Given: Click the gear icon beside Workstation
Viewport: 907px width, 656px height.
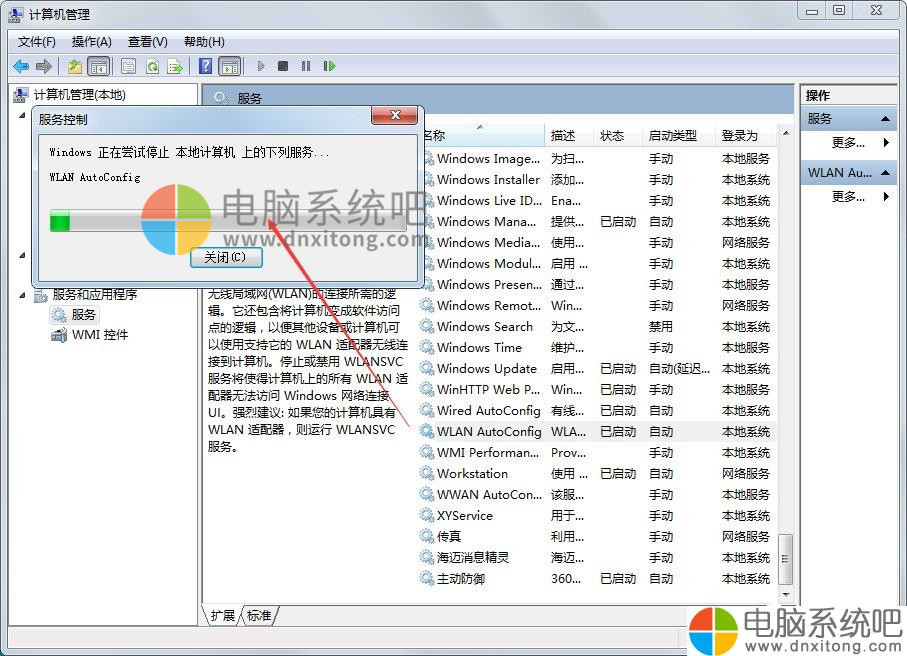Looking at the screenshot, I should 427,473.
